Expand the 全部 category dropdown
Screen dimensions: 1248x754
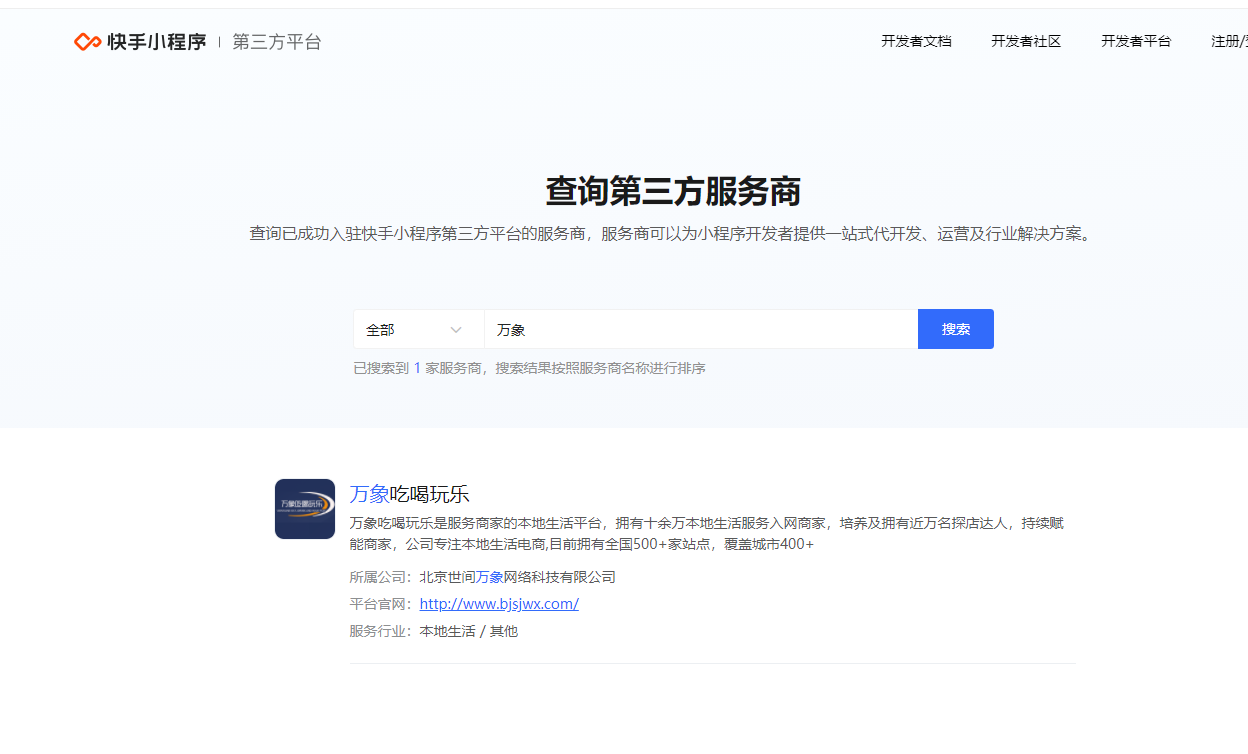point(418,329)
